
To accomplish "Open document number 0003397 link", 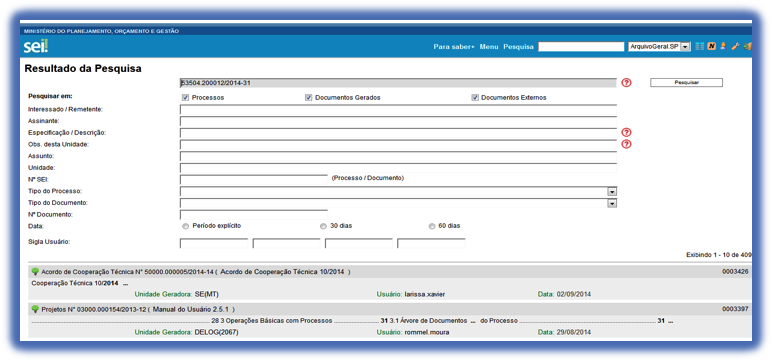I will coord(736,309).
